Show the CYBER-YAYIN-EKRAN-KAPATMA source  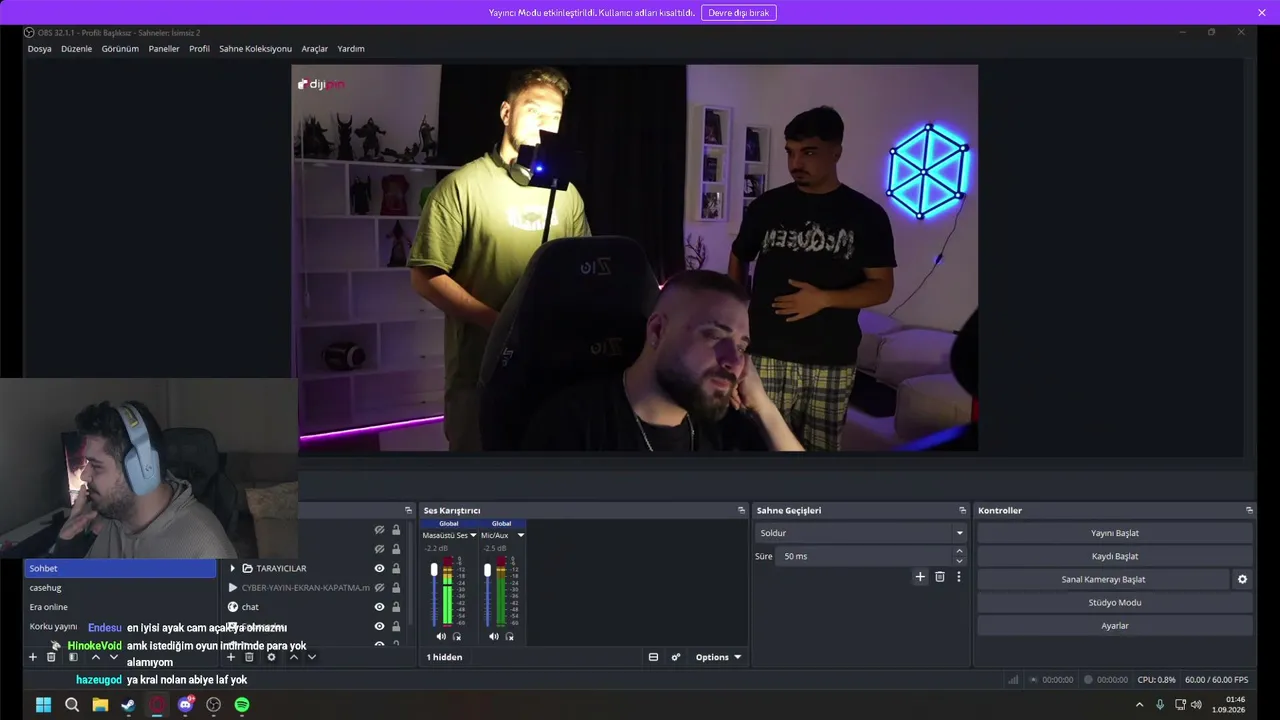point(379,587)
